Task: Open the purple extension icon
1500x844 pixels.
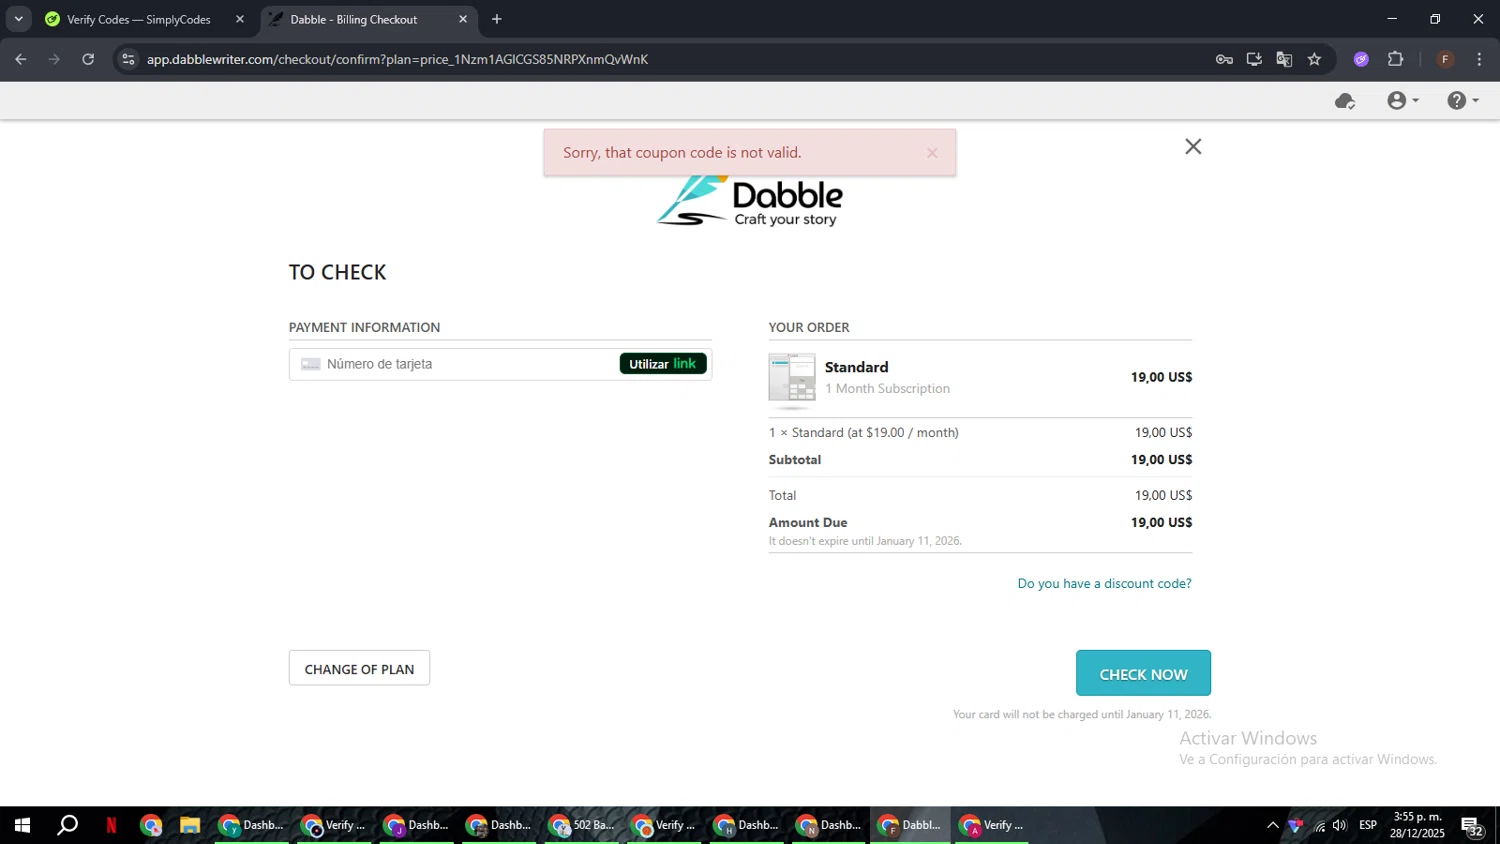Action: coord(1361,60)
